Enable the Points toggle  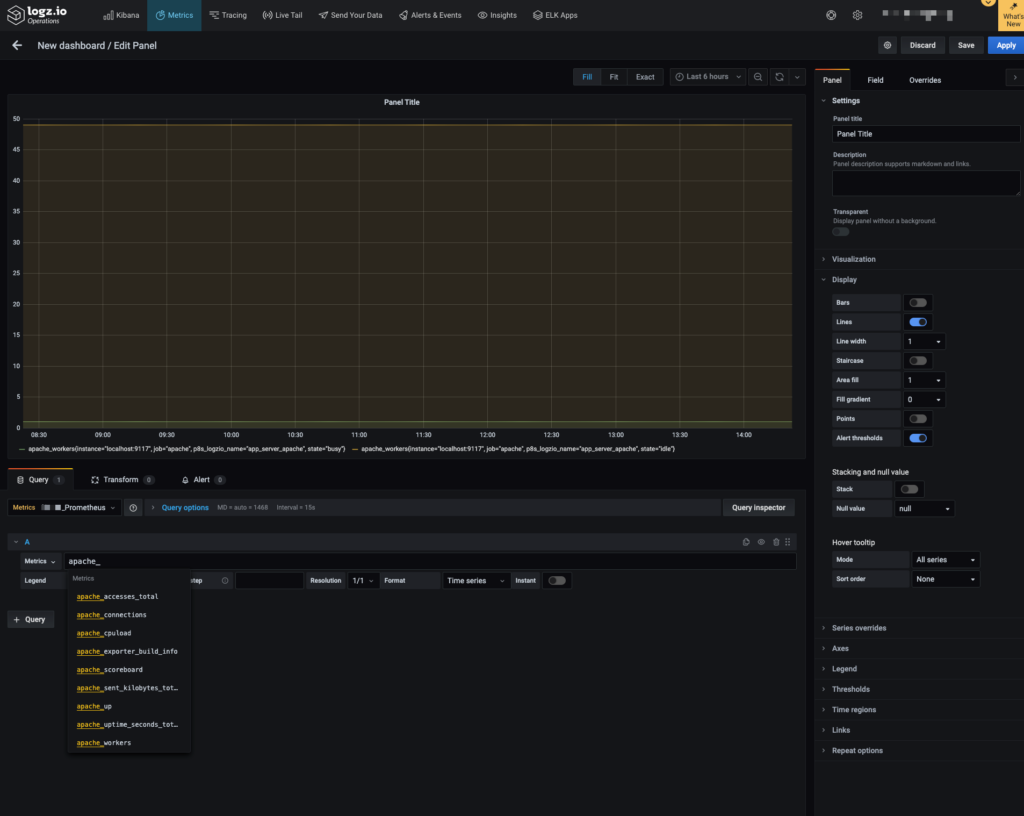[918, 419]
